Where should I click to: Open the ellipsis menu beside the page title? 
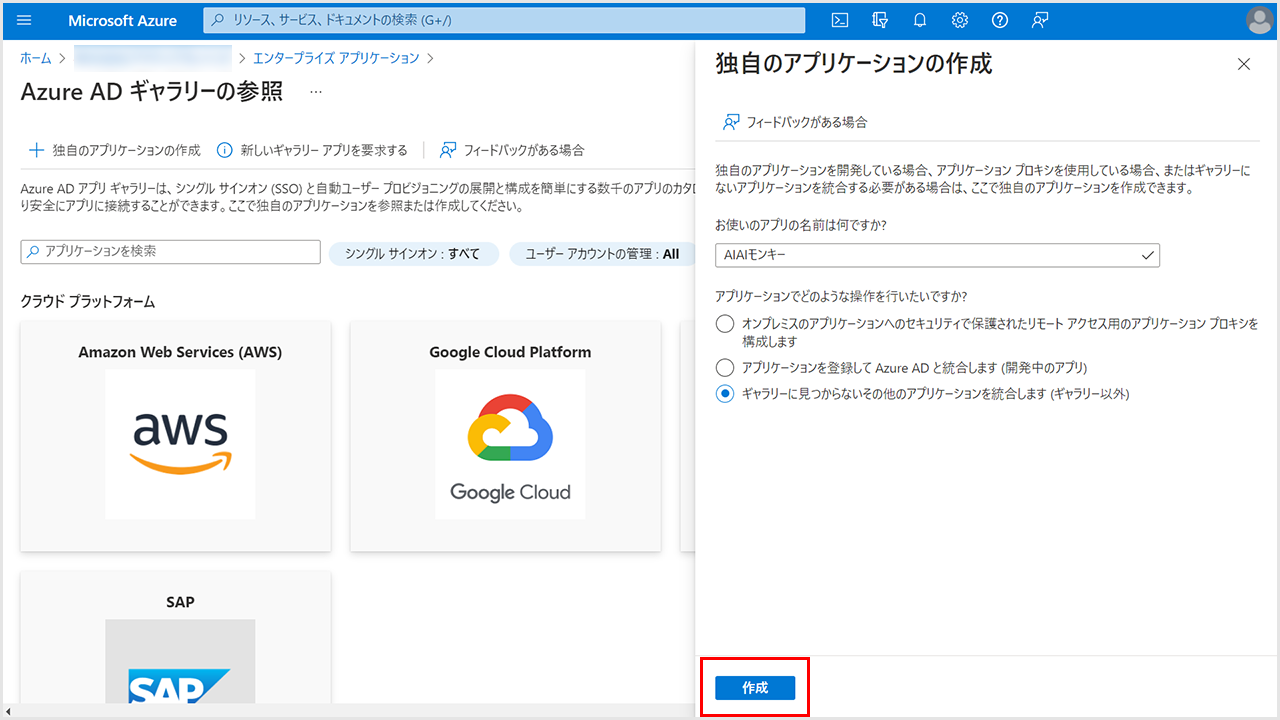click(316, 92)
